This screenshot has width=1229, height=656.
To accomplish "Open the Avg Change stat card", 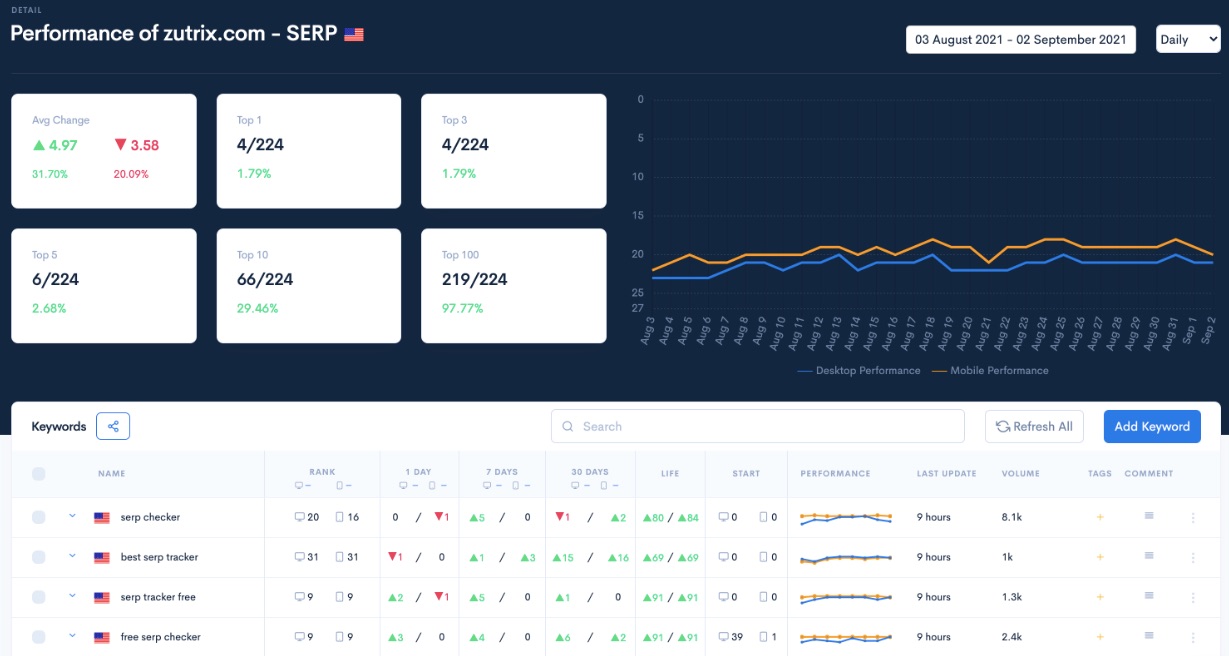I will tap(103, 151).
